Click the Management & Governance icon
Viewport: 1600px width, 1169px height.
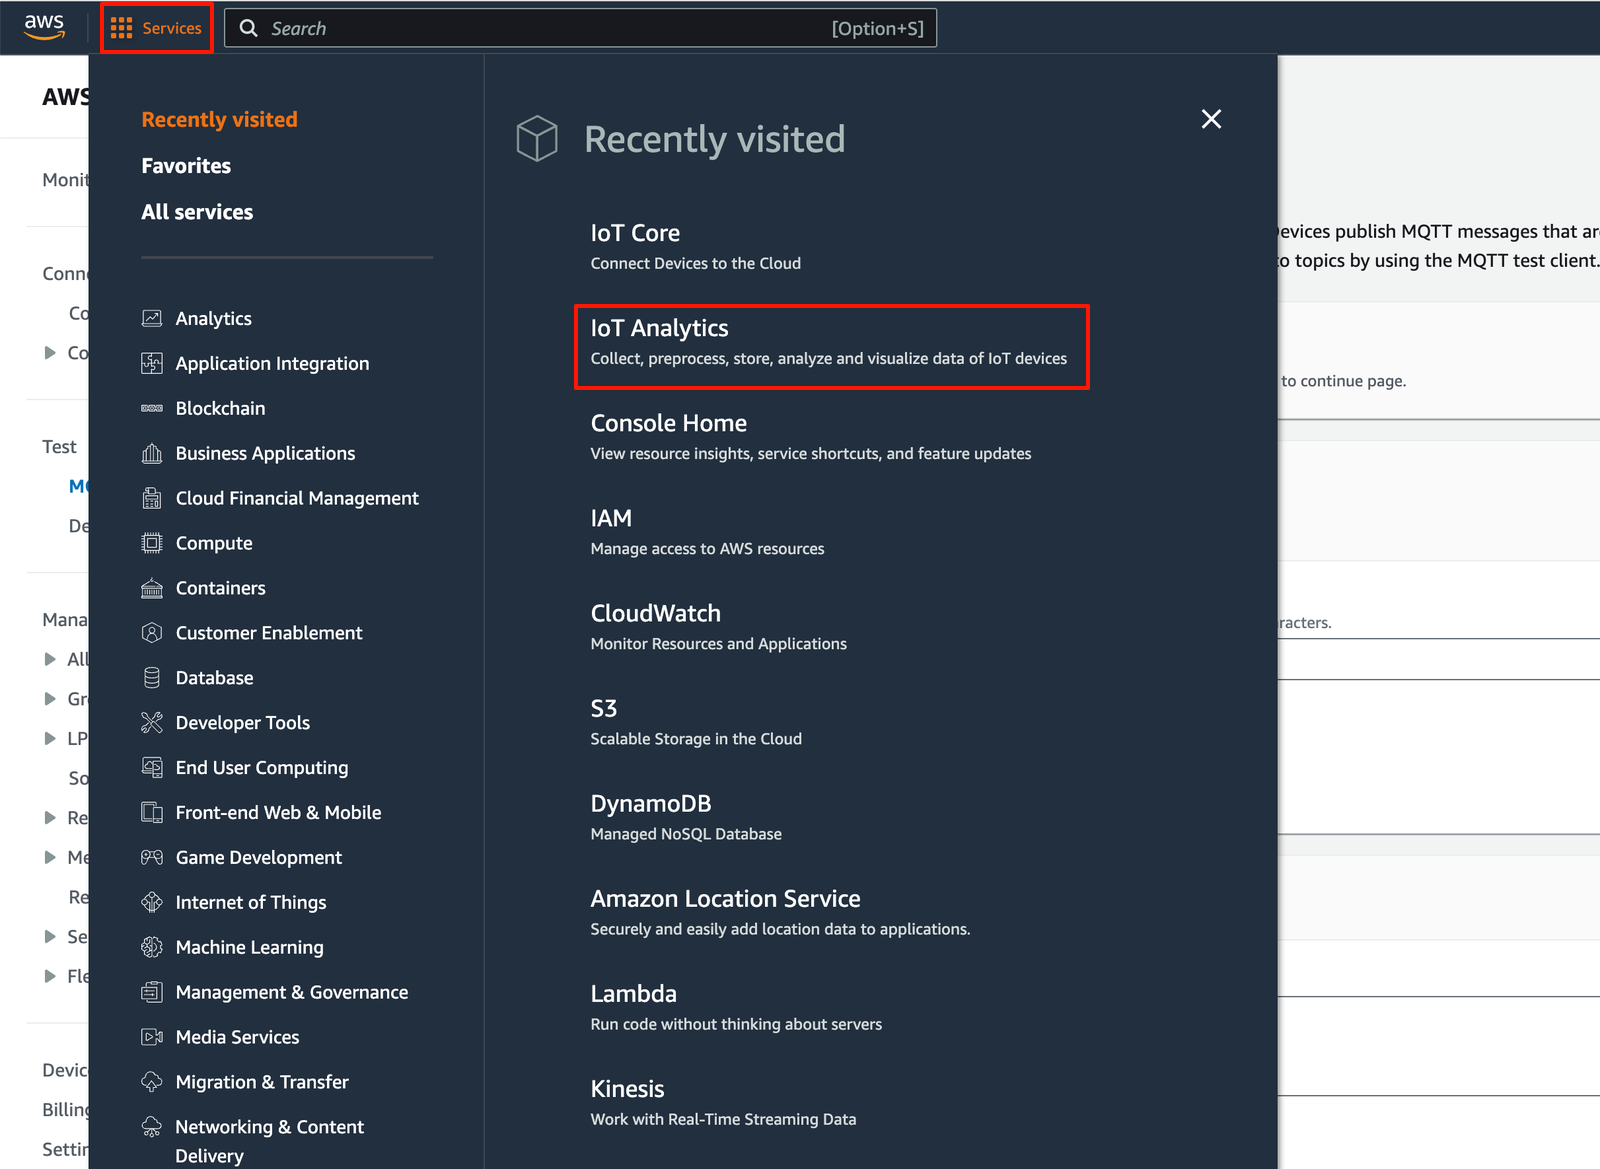point(152,992)
